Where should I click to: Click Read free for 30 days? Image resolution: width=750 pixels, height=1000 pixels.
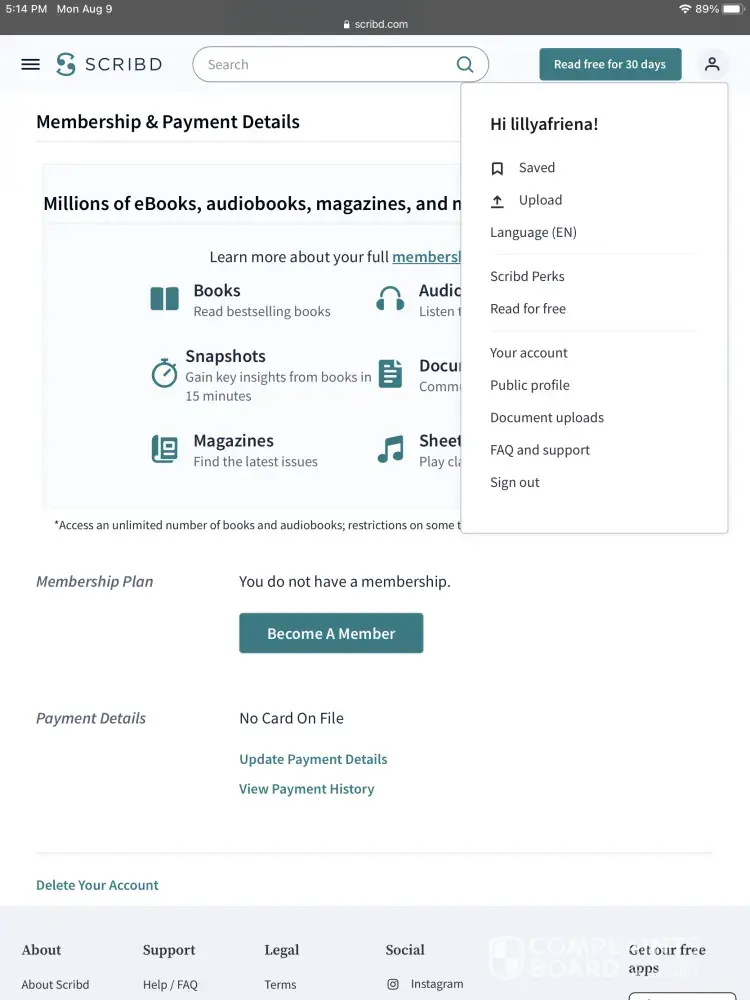point(610,64)
